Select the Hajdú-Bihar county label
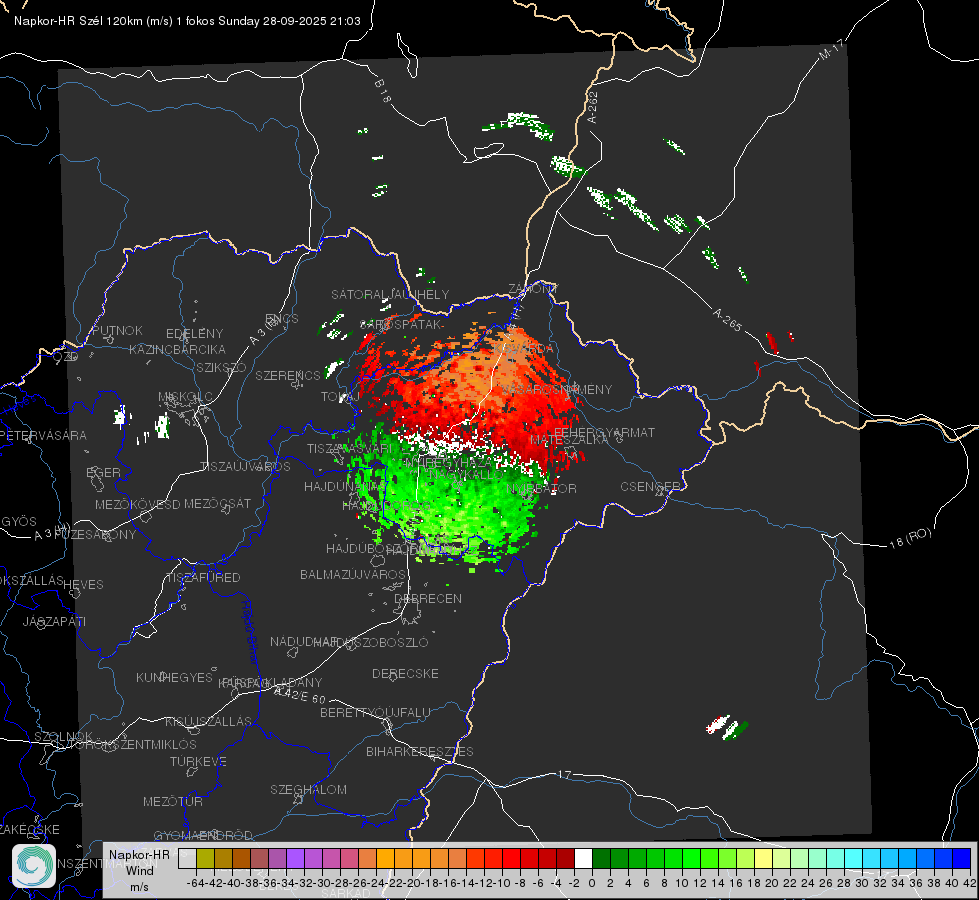Image resolution: width=979 pixels, height=900 pixels. tap(250, 632)
